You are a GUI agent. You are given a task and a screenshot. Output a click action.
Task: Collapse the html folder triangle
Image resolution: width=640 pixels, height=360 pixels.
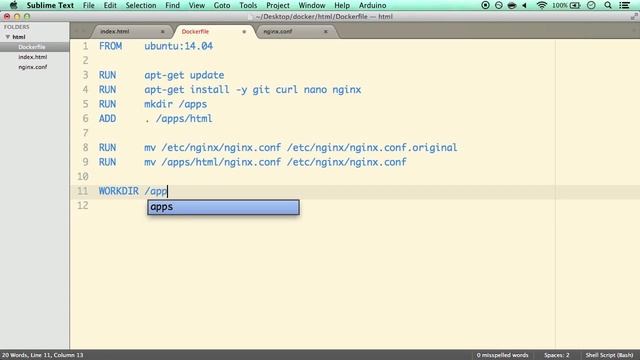click(7, 37)
